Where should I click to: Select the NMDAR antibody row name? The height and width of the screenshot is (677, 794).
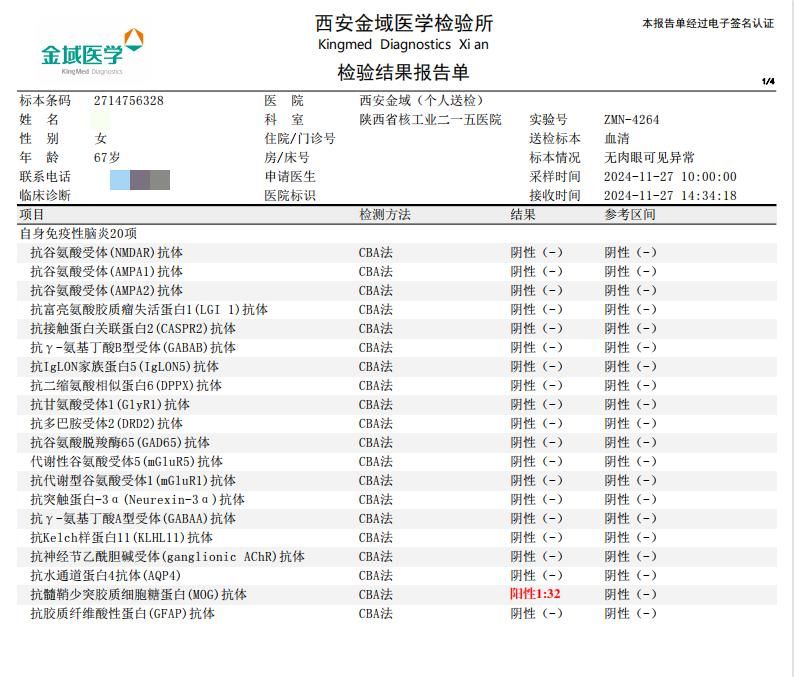click(x=106, y=253)
